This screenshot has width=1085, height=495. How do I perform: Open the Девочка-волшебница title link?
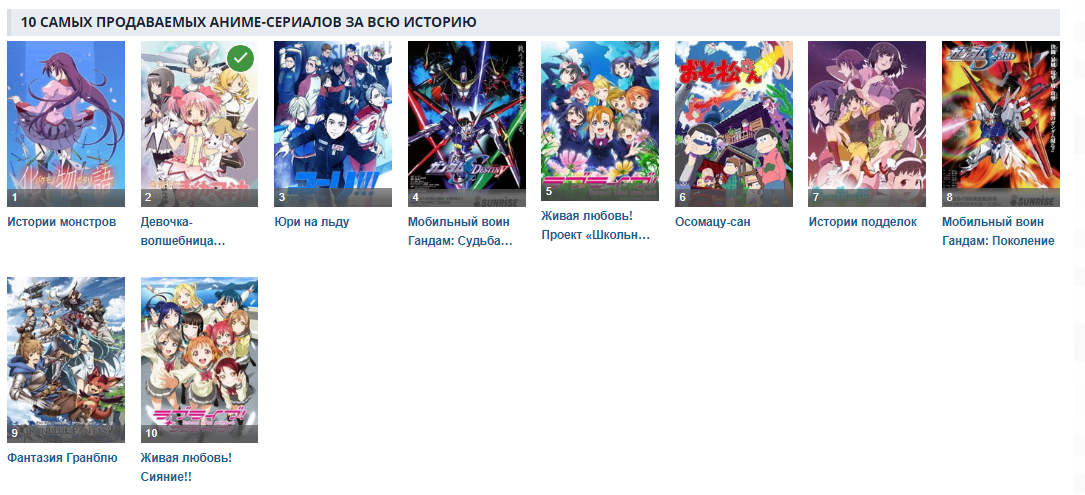tap(183, 232)
